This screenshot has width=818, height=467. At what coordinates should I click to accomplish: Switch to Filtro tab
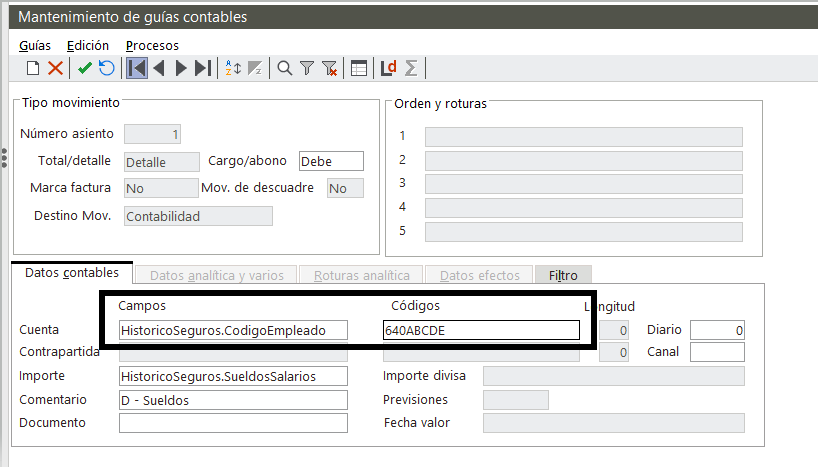point(563,275)
